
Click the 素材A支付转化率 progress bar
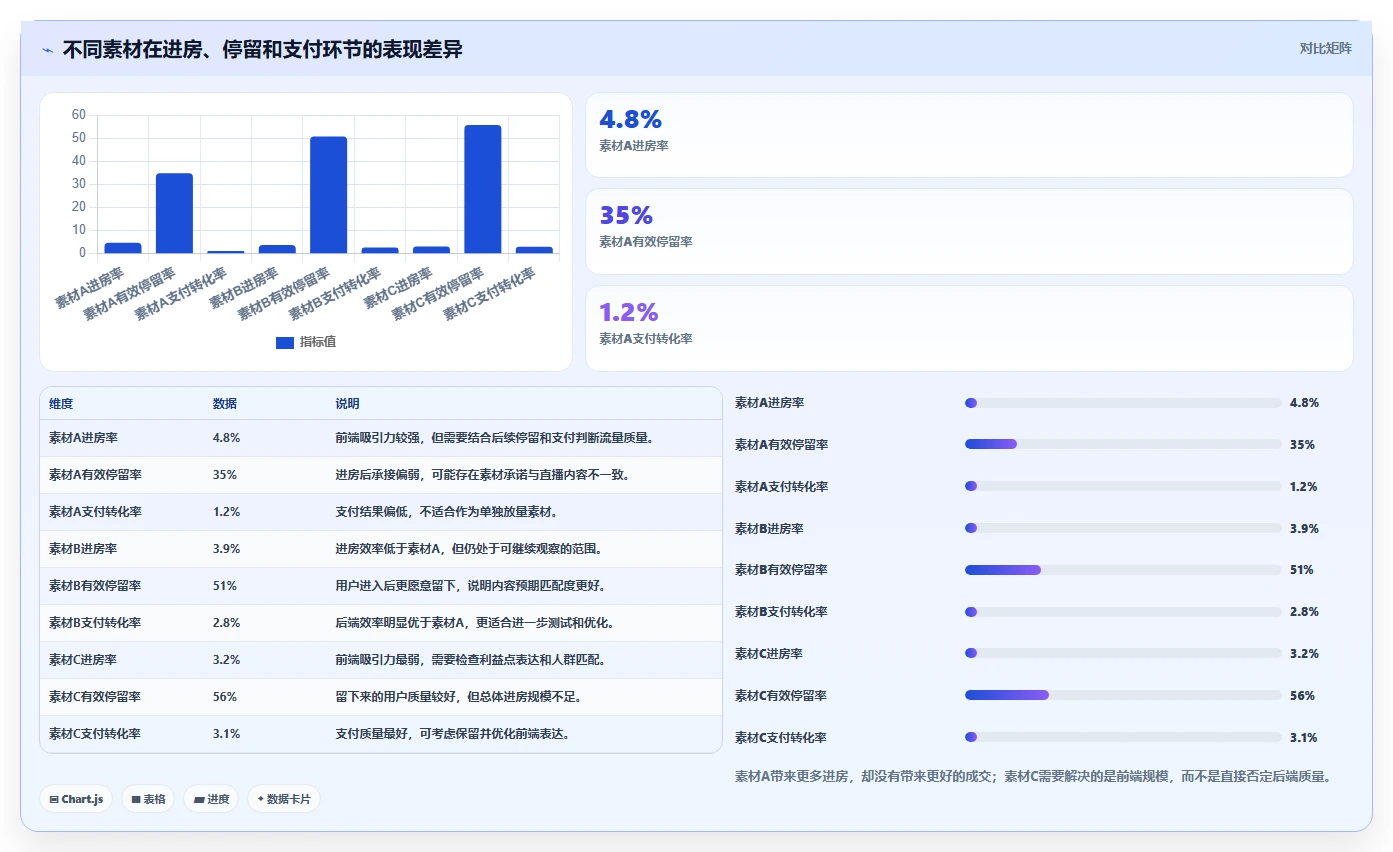click(1123, 486)
